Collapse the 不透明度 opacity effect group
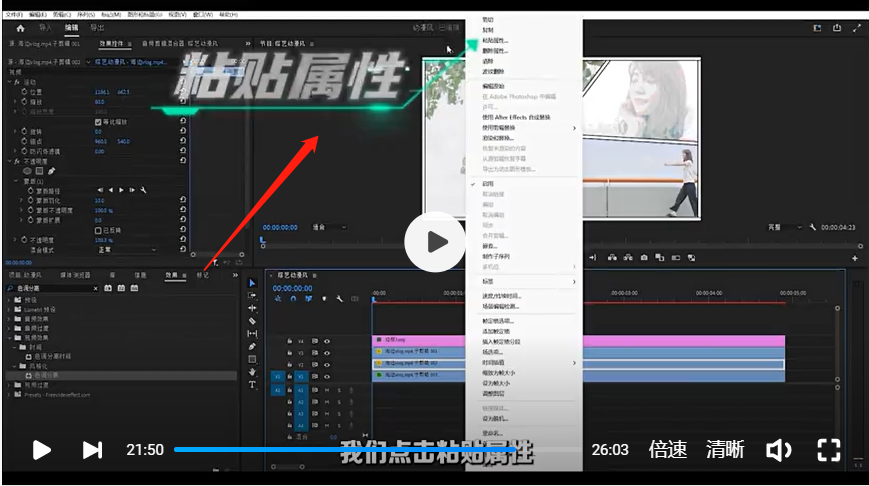Screen dimensions: 869x486 tap(9, 161)
